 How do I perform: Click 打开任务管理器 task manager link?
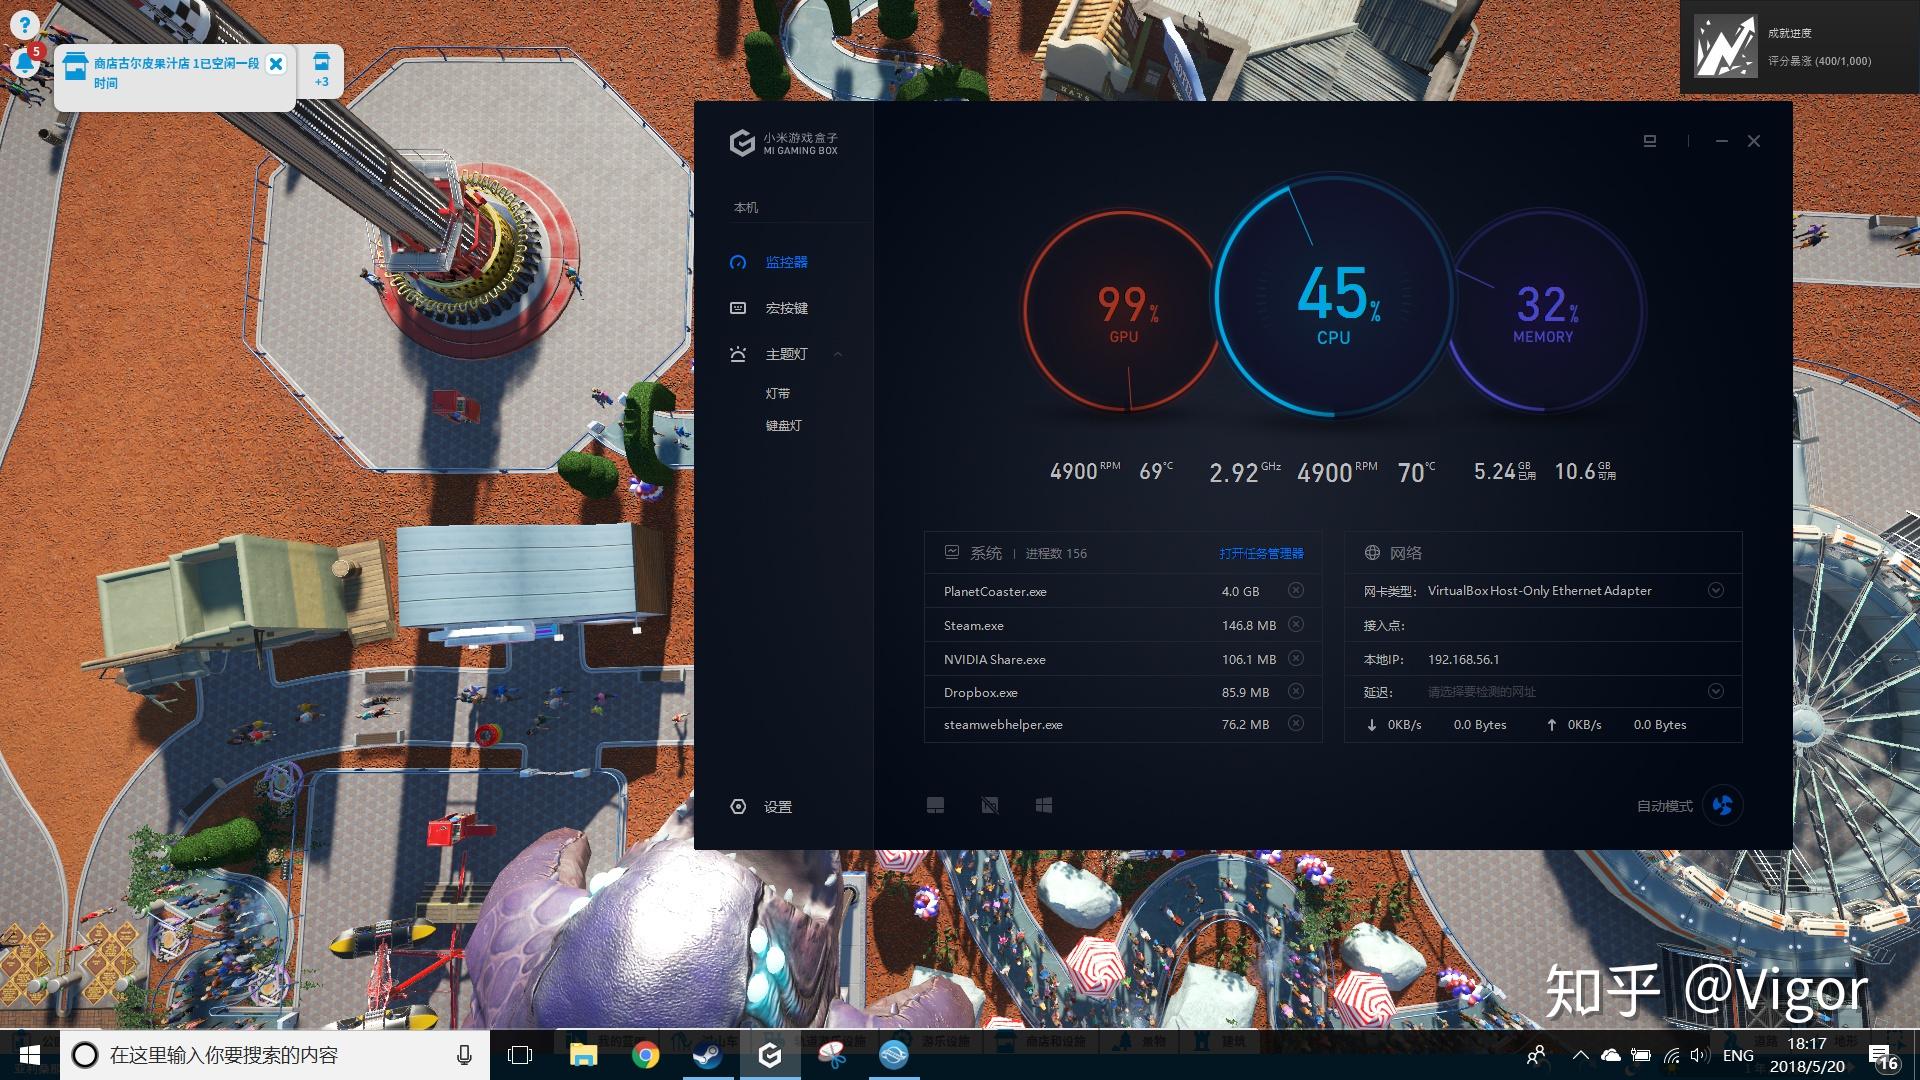pyautogui.click(x=1261, y=553)
